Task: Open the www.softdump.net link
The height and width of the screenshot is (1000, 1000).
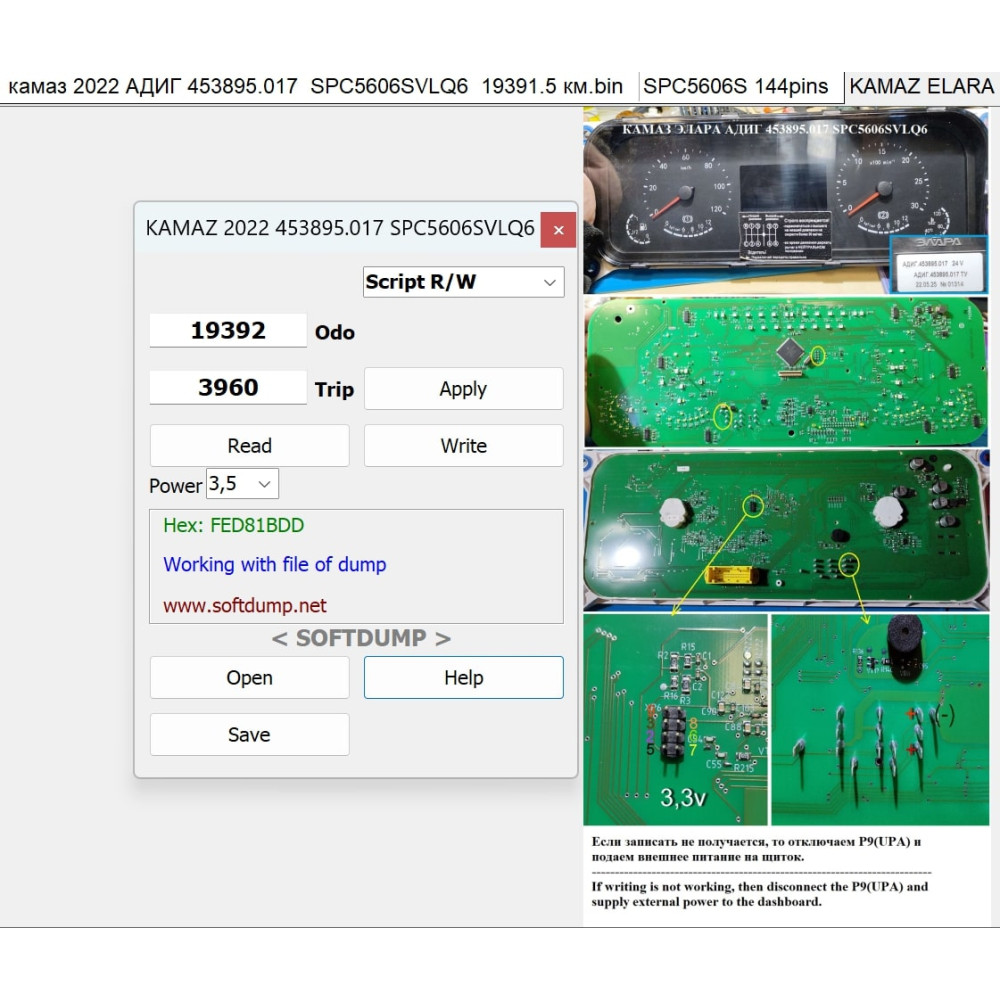Action: click(245, 605)
